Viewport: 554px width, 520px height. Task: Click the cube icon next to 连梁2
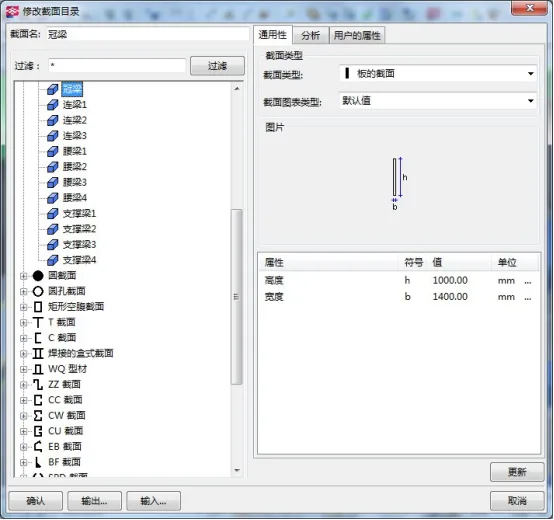coord(53,120)
